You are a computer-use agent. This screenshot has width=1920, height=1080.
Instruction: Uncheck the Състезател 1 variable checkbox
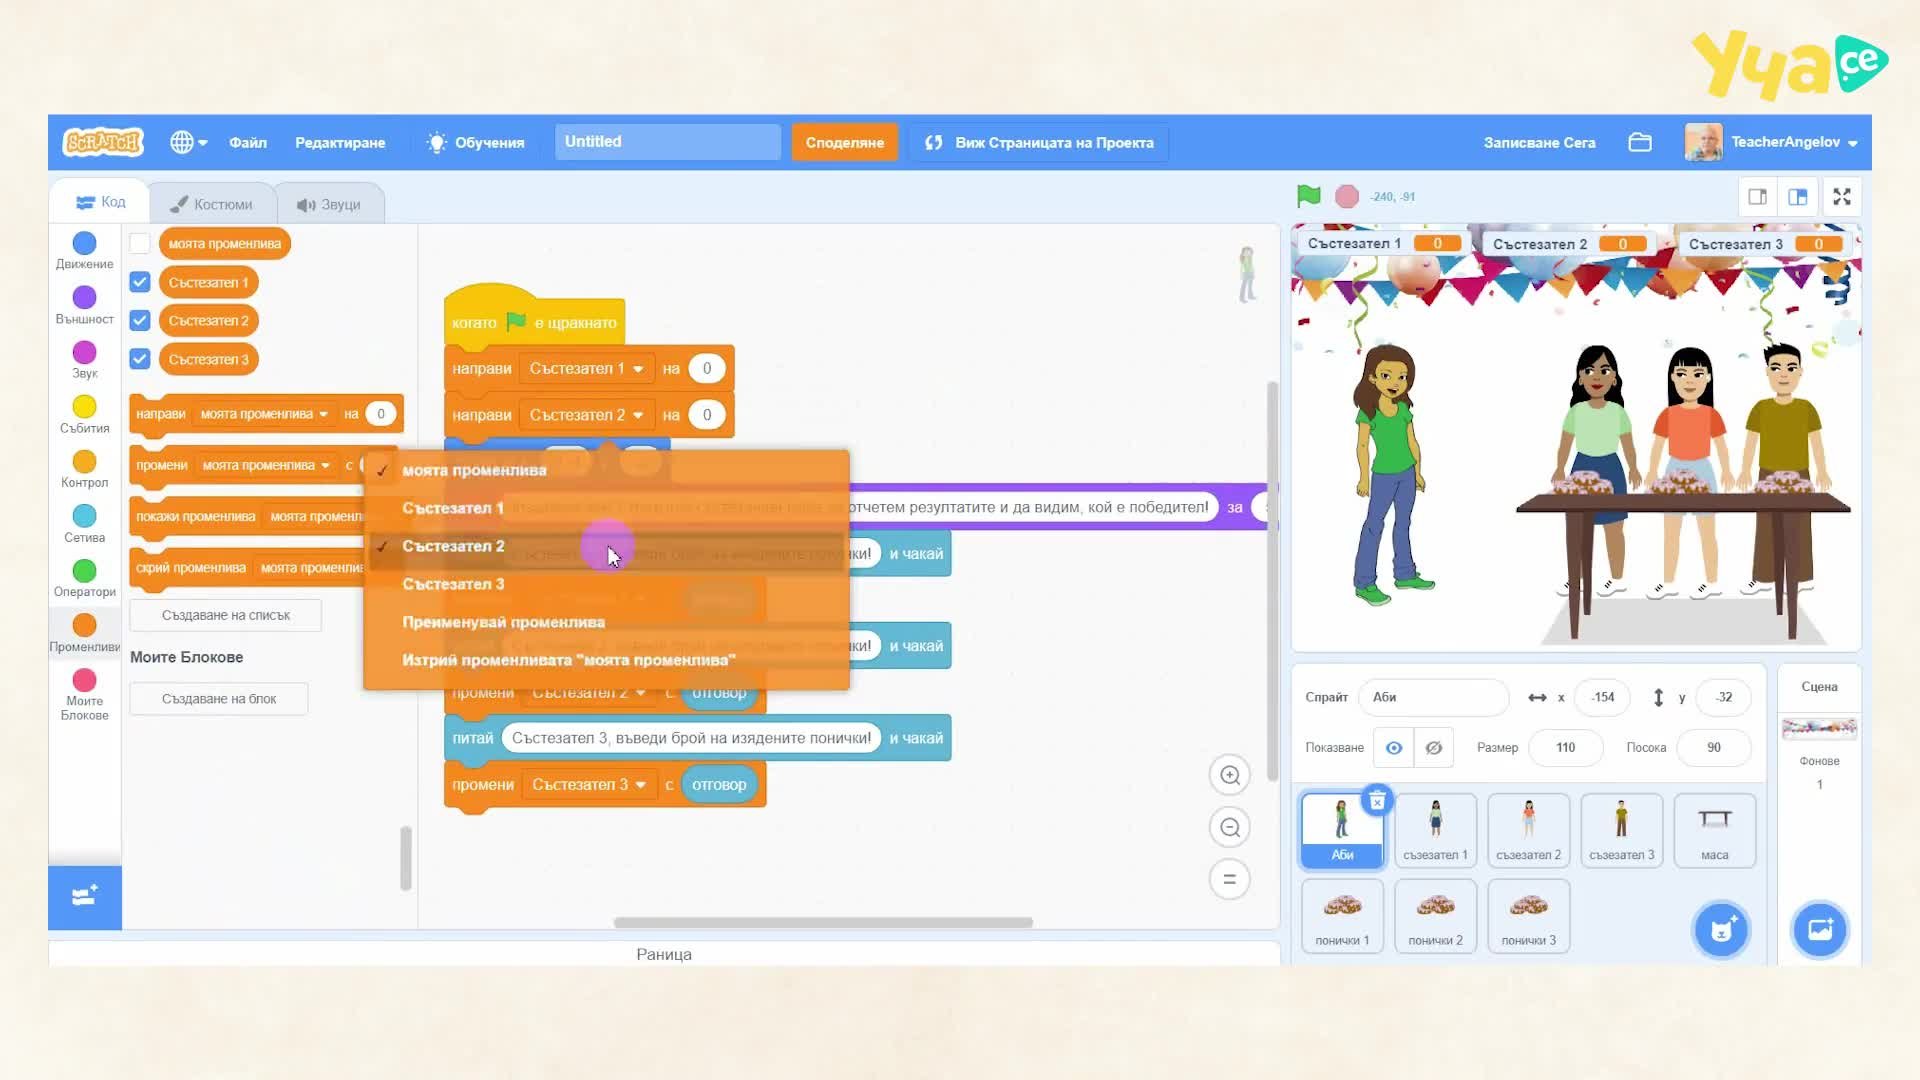click(140, 282)
